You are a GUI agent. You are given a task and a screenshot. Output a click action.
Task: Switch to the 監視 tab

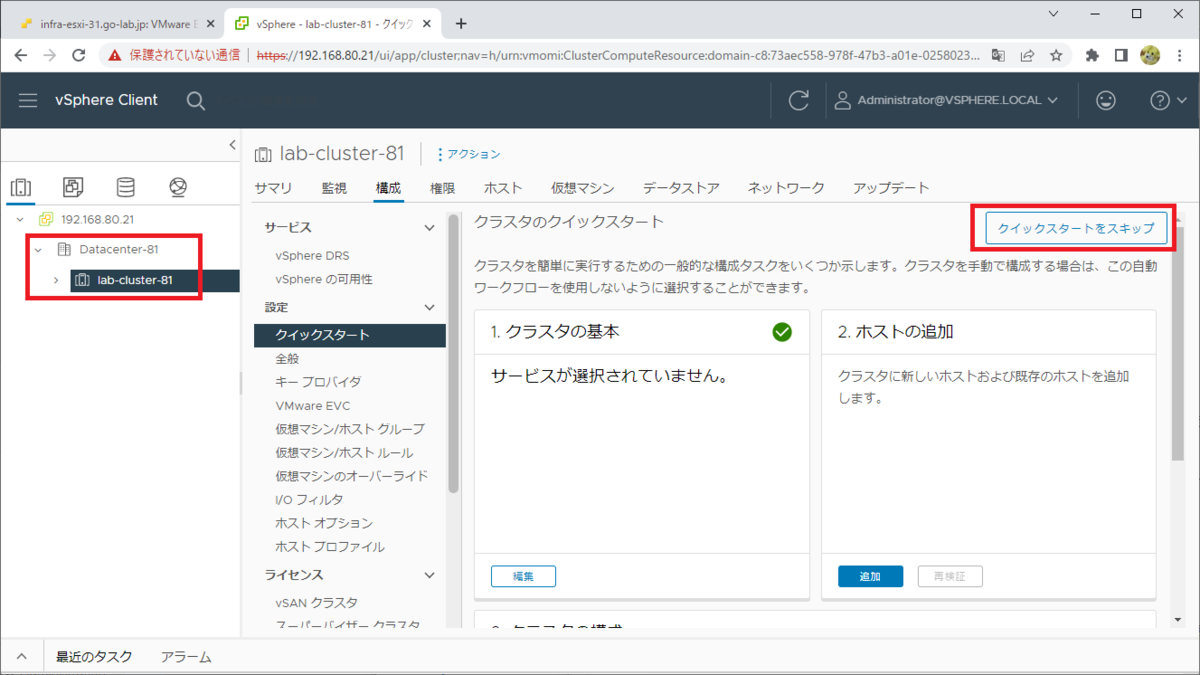(334, 188)
